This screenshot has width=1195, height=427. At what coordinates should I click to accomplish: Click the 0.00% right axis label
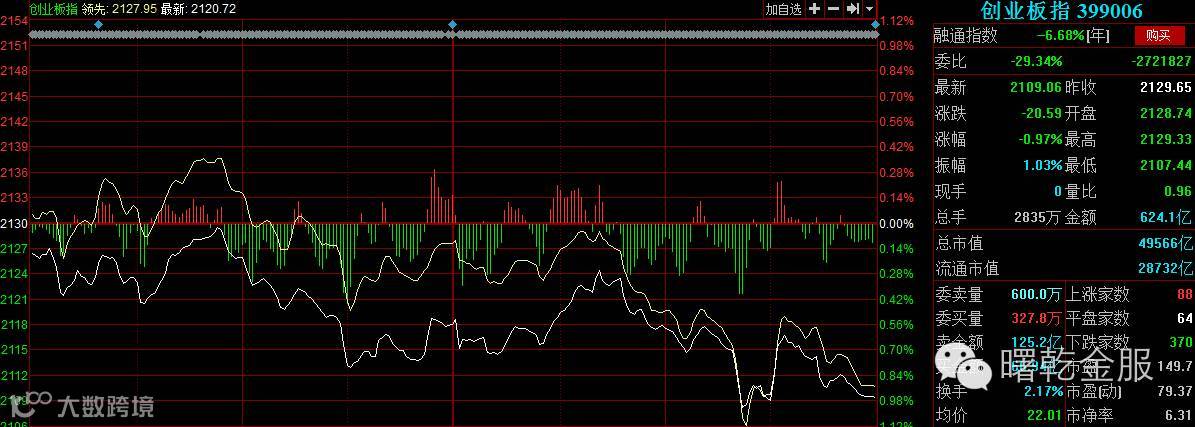[895, 223]
